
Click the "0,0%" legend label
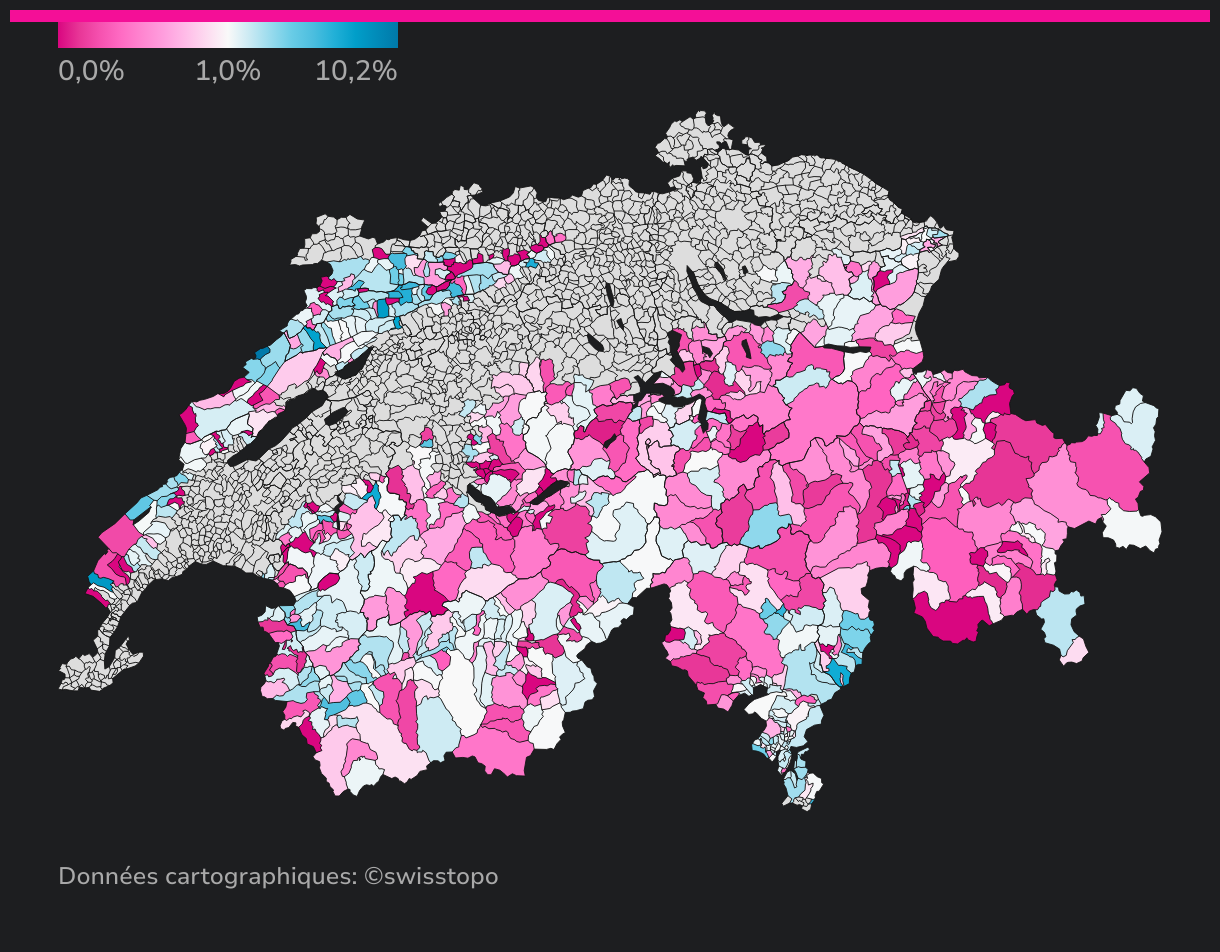pos(91,72)
